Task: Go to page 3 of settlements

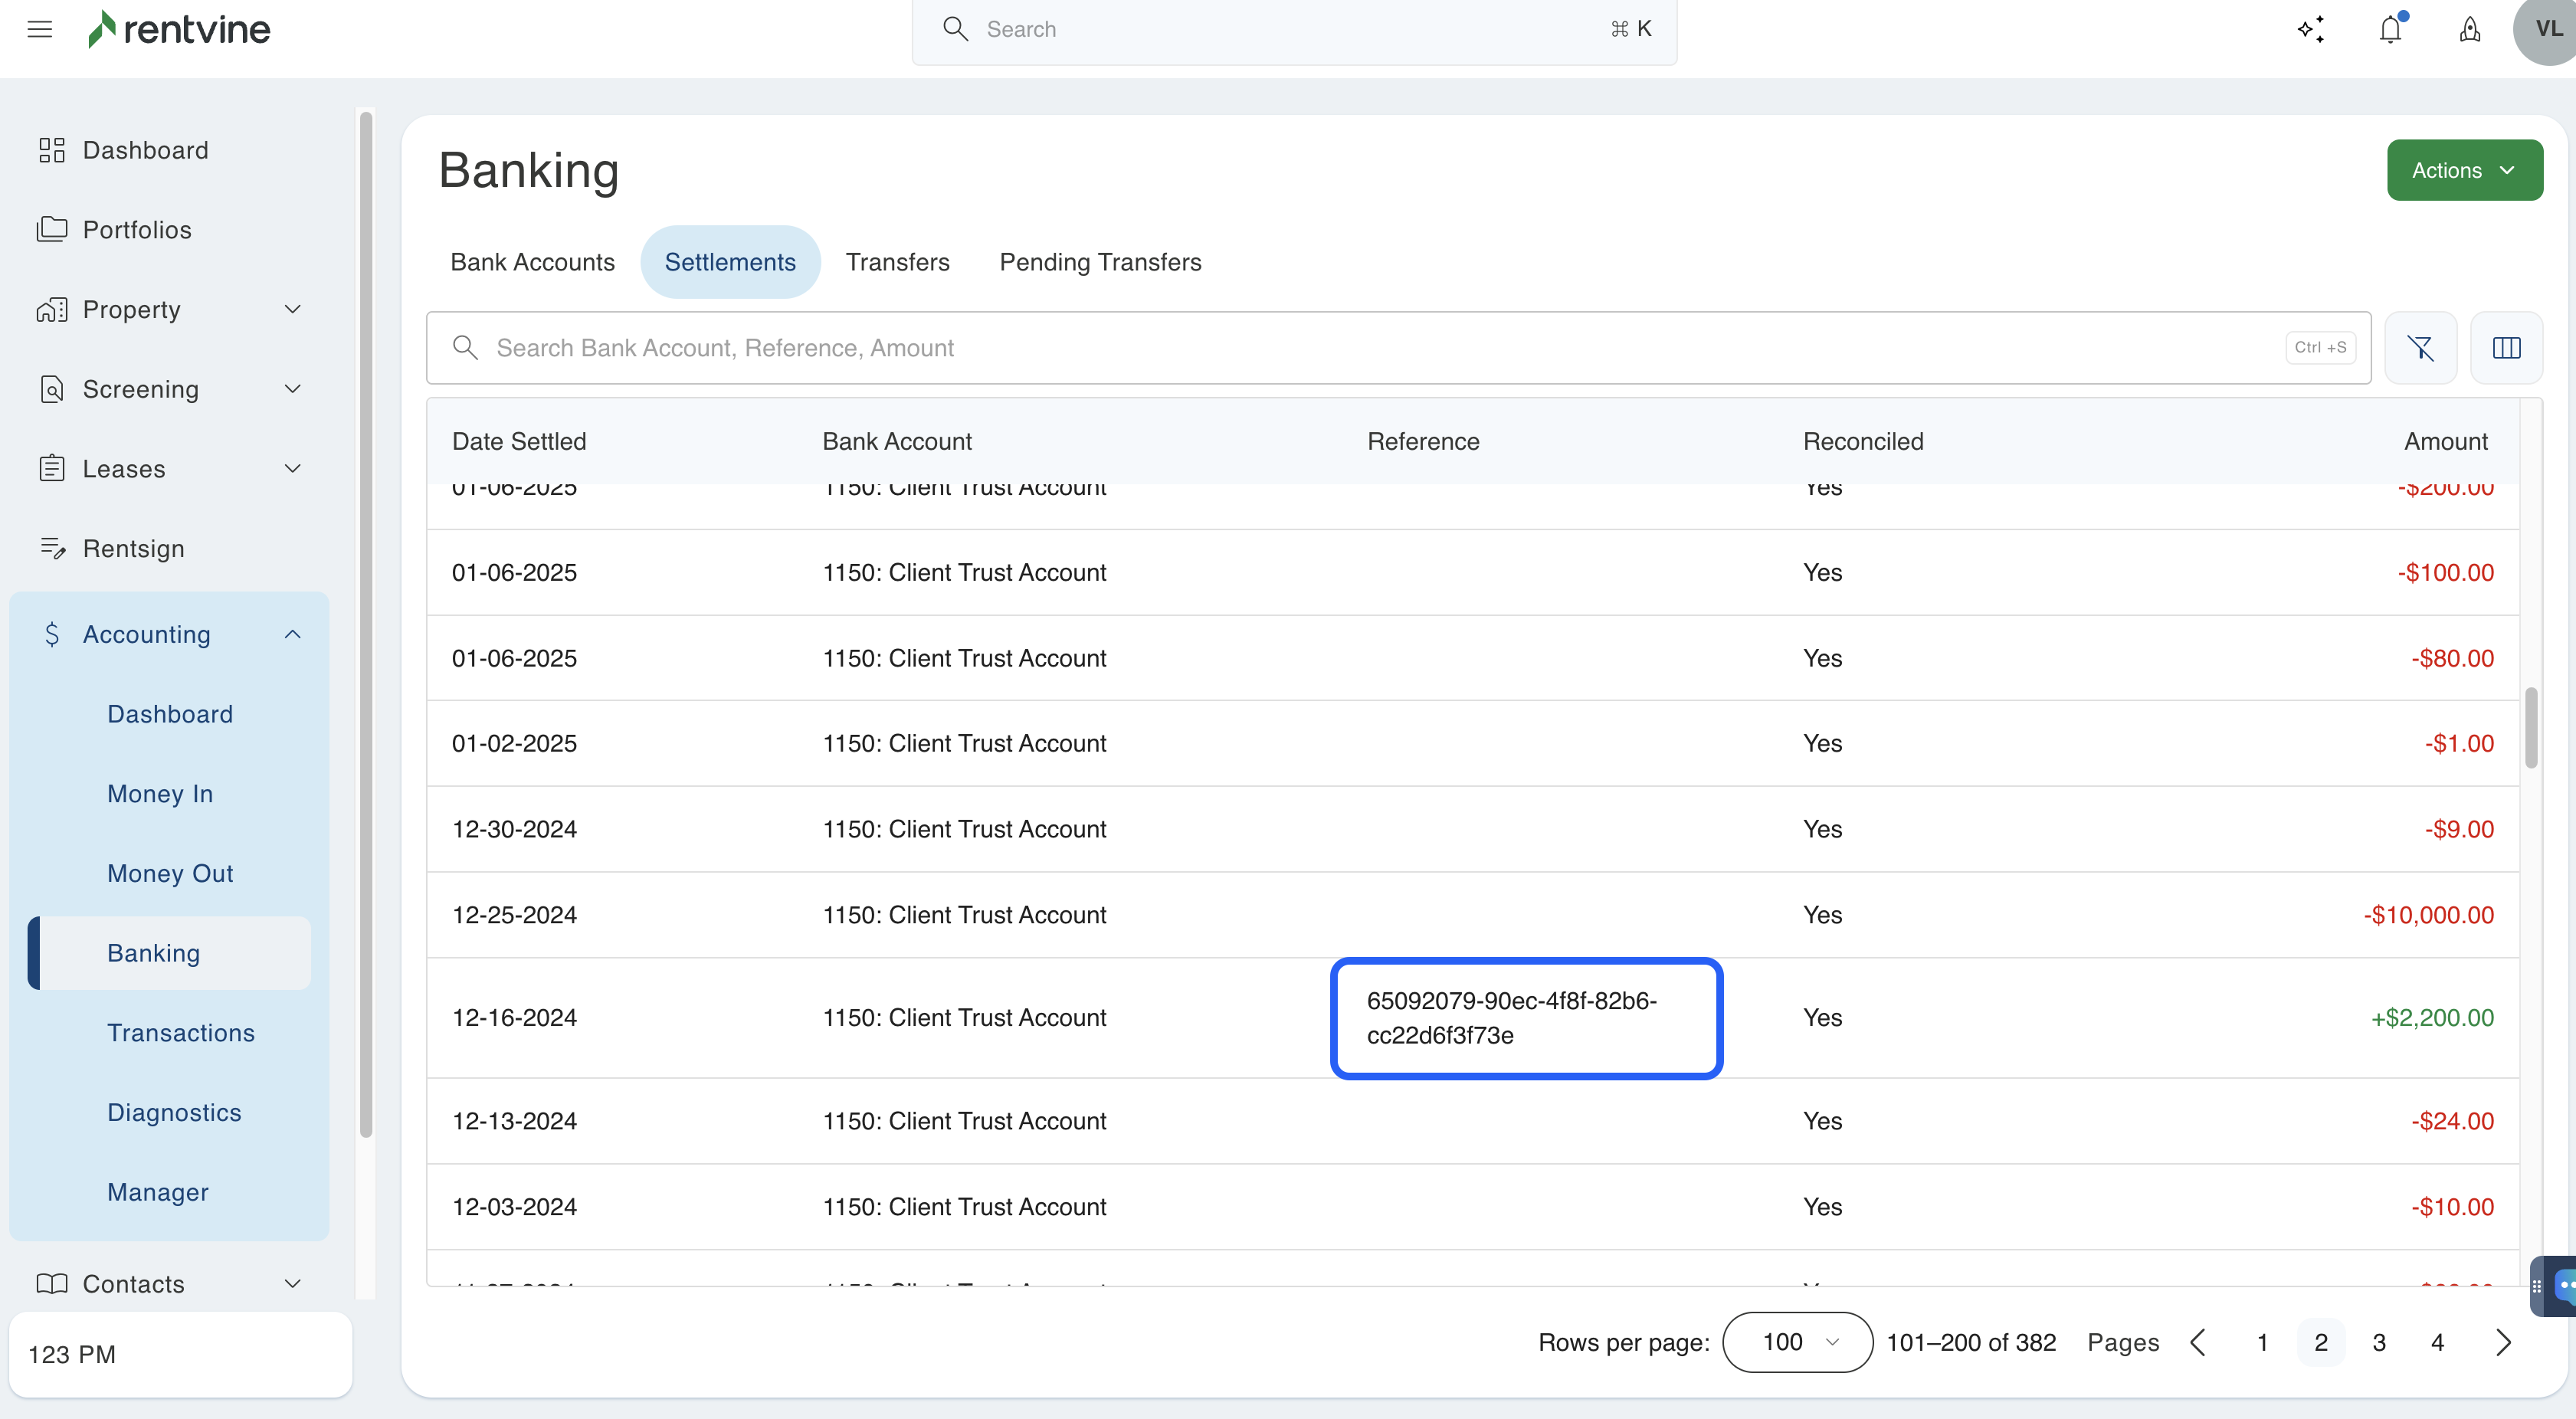Action: click(x=2379, y=1342)
